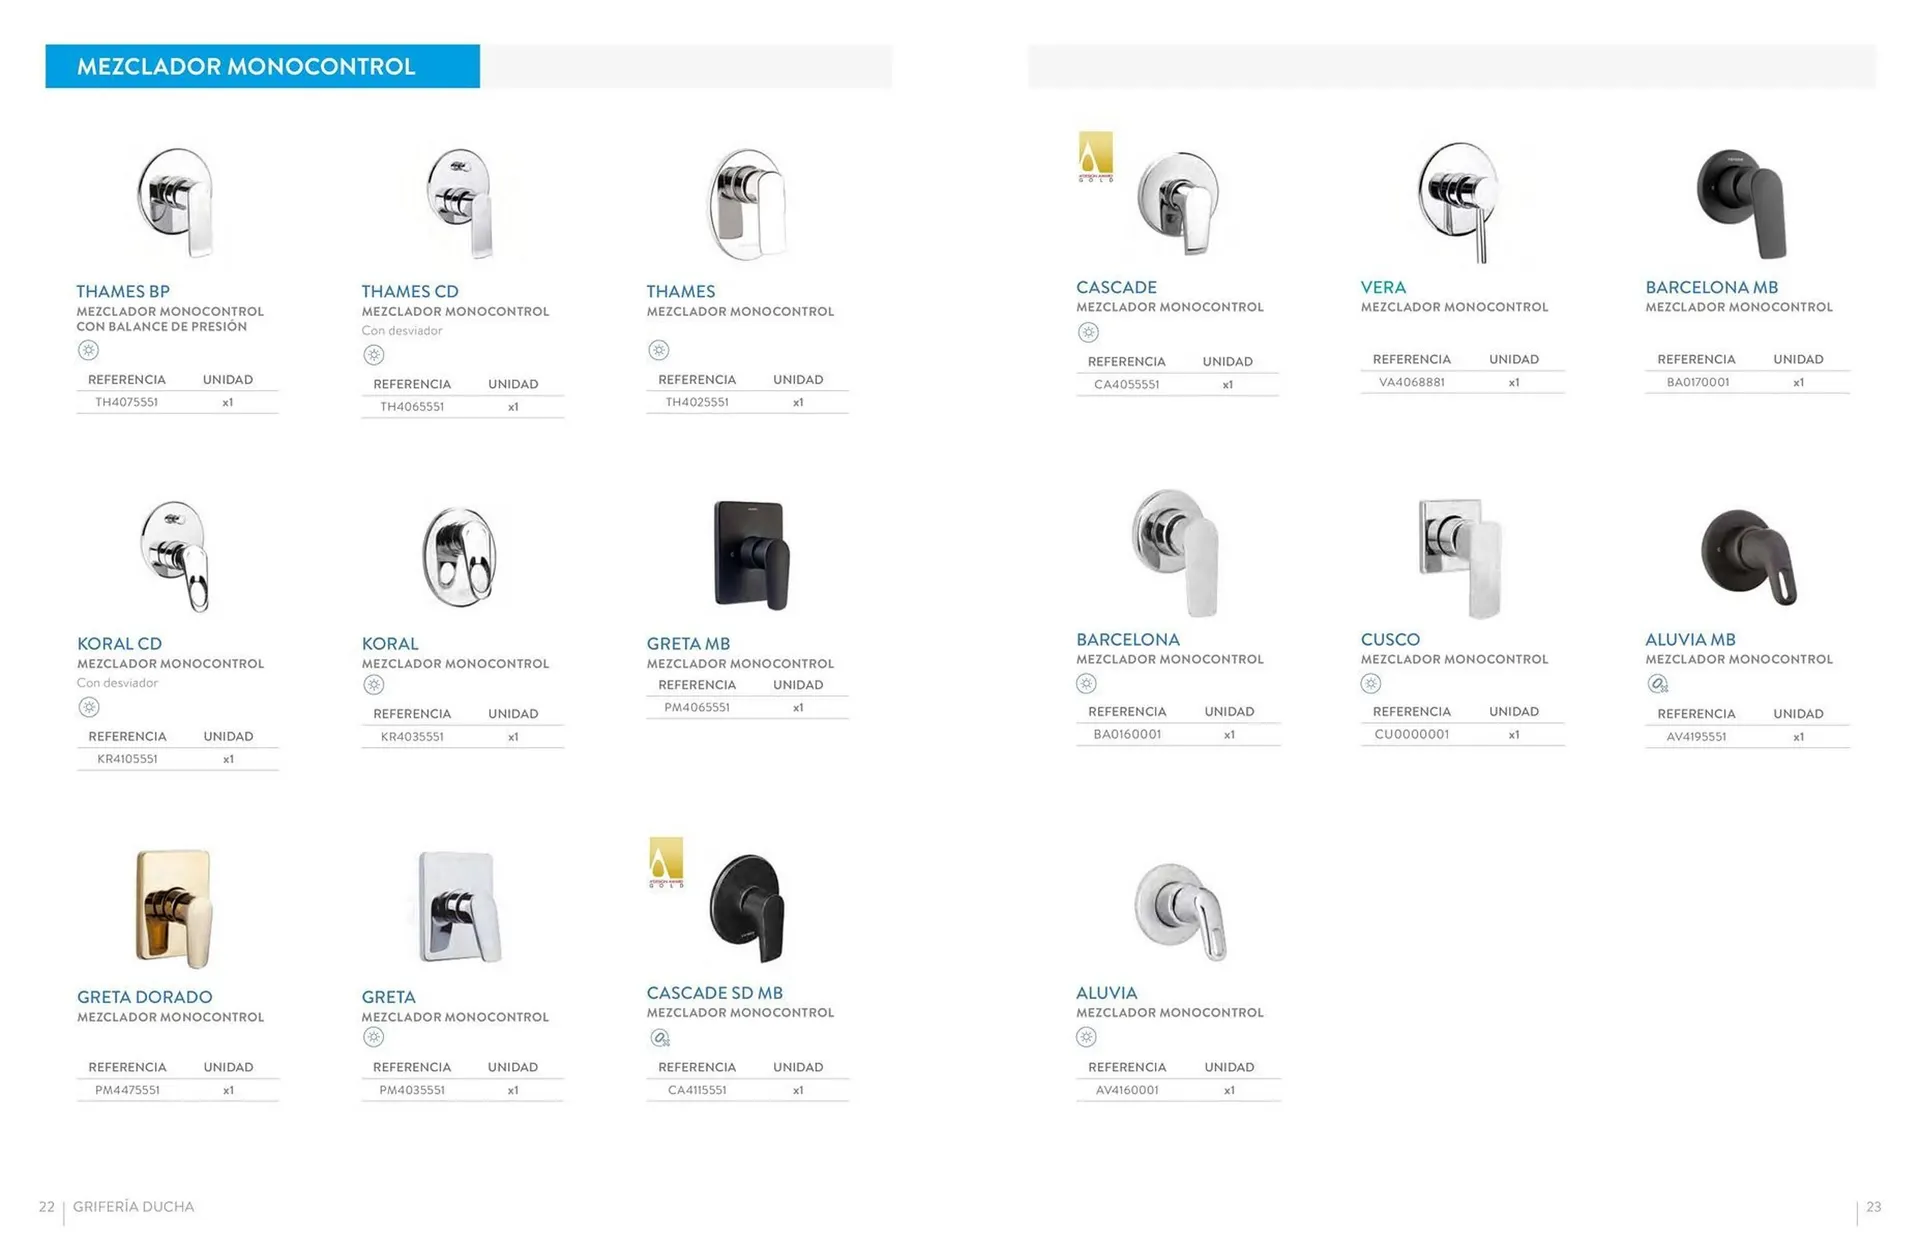Image resolution: width=1920 pixels, height=1242 pixels.
Task: Click the feature icon under CUSCO
Action: 1371,684
